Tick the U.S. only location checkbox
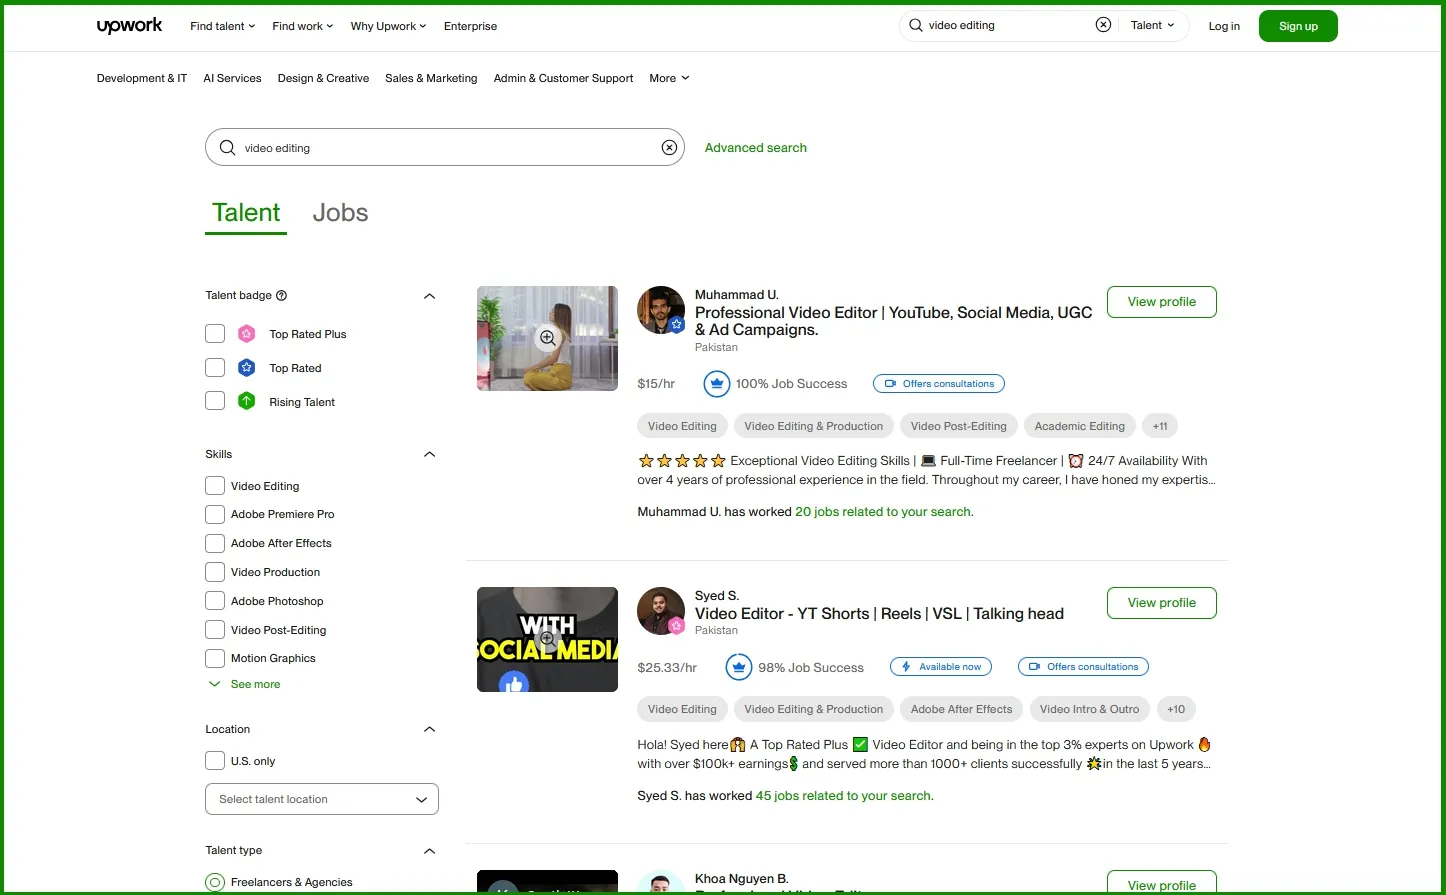Image resolution: width=1446 pixels, height=895 pixels. coord(215,761)
